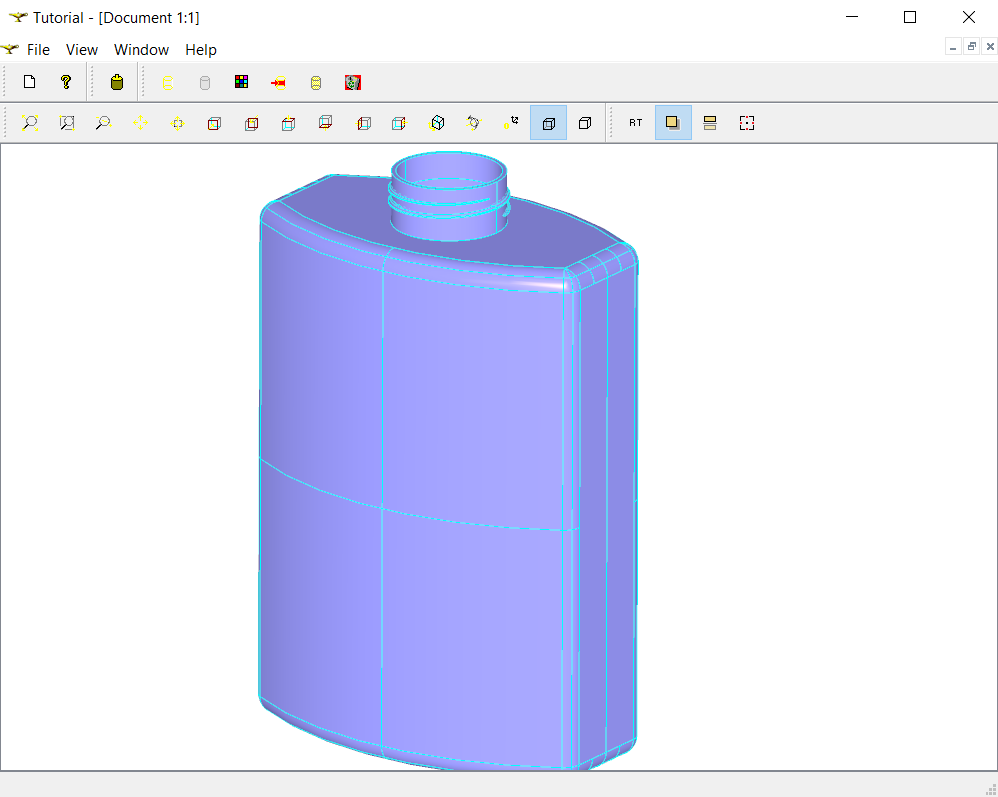Run the bottle creation command

[x=116, y=82]
